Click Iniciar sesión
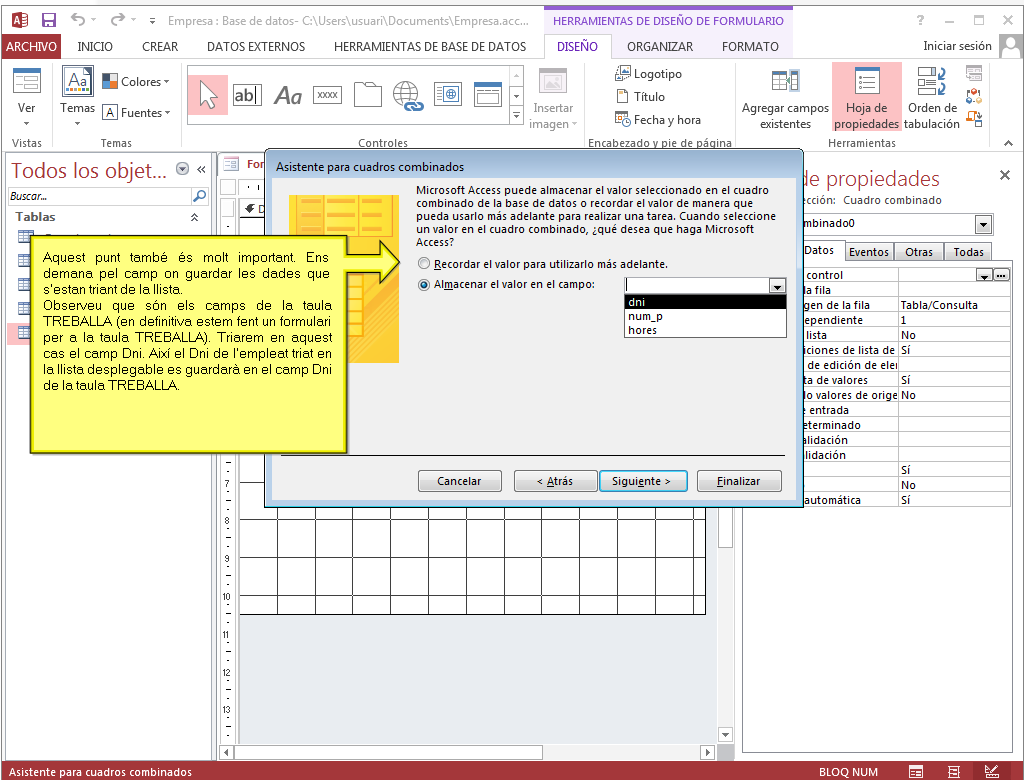The image size is (1024, 780). [957, 46]
